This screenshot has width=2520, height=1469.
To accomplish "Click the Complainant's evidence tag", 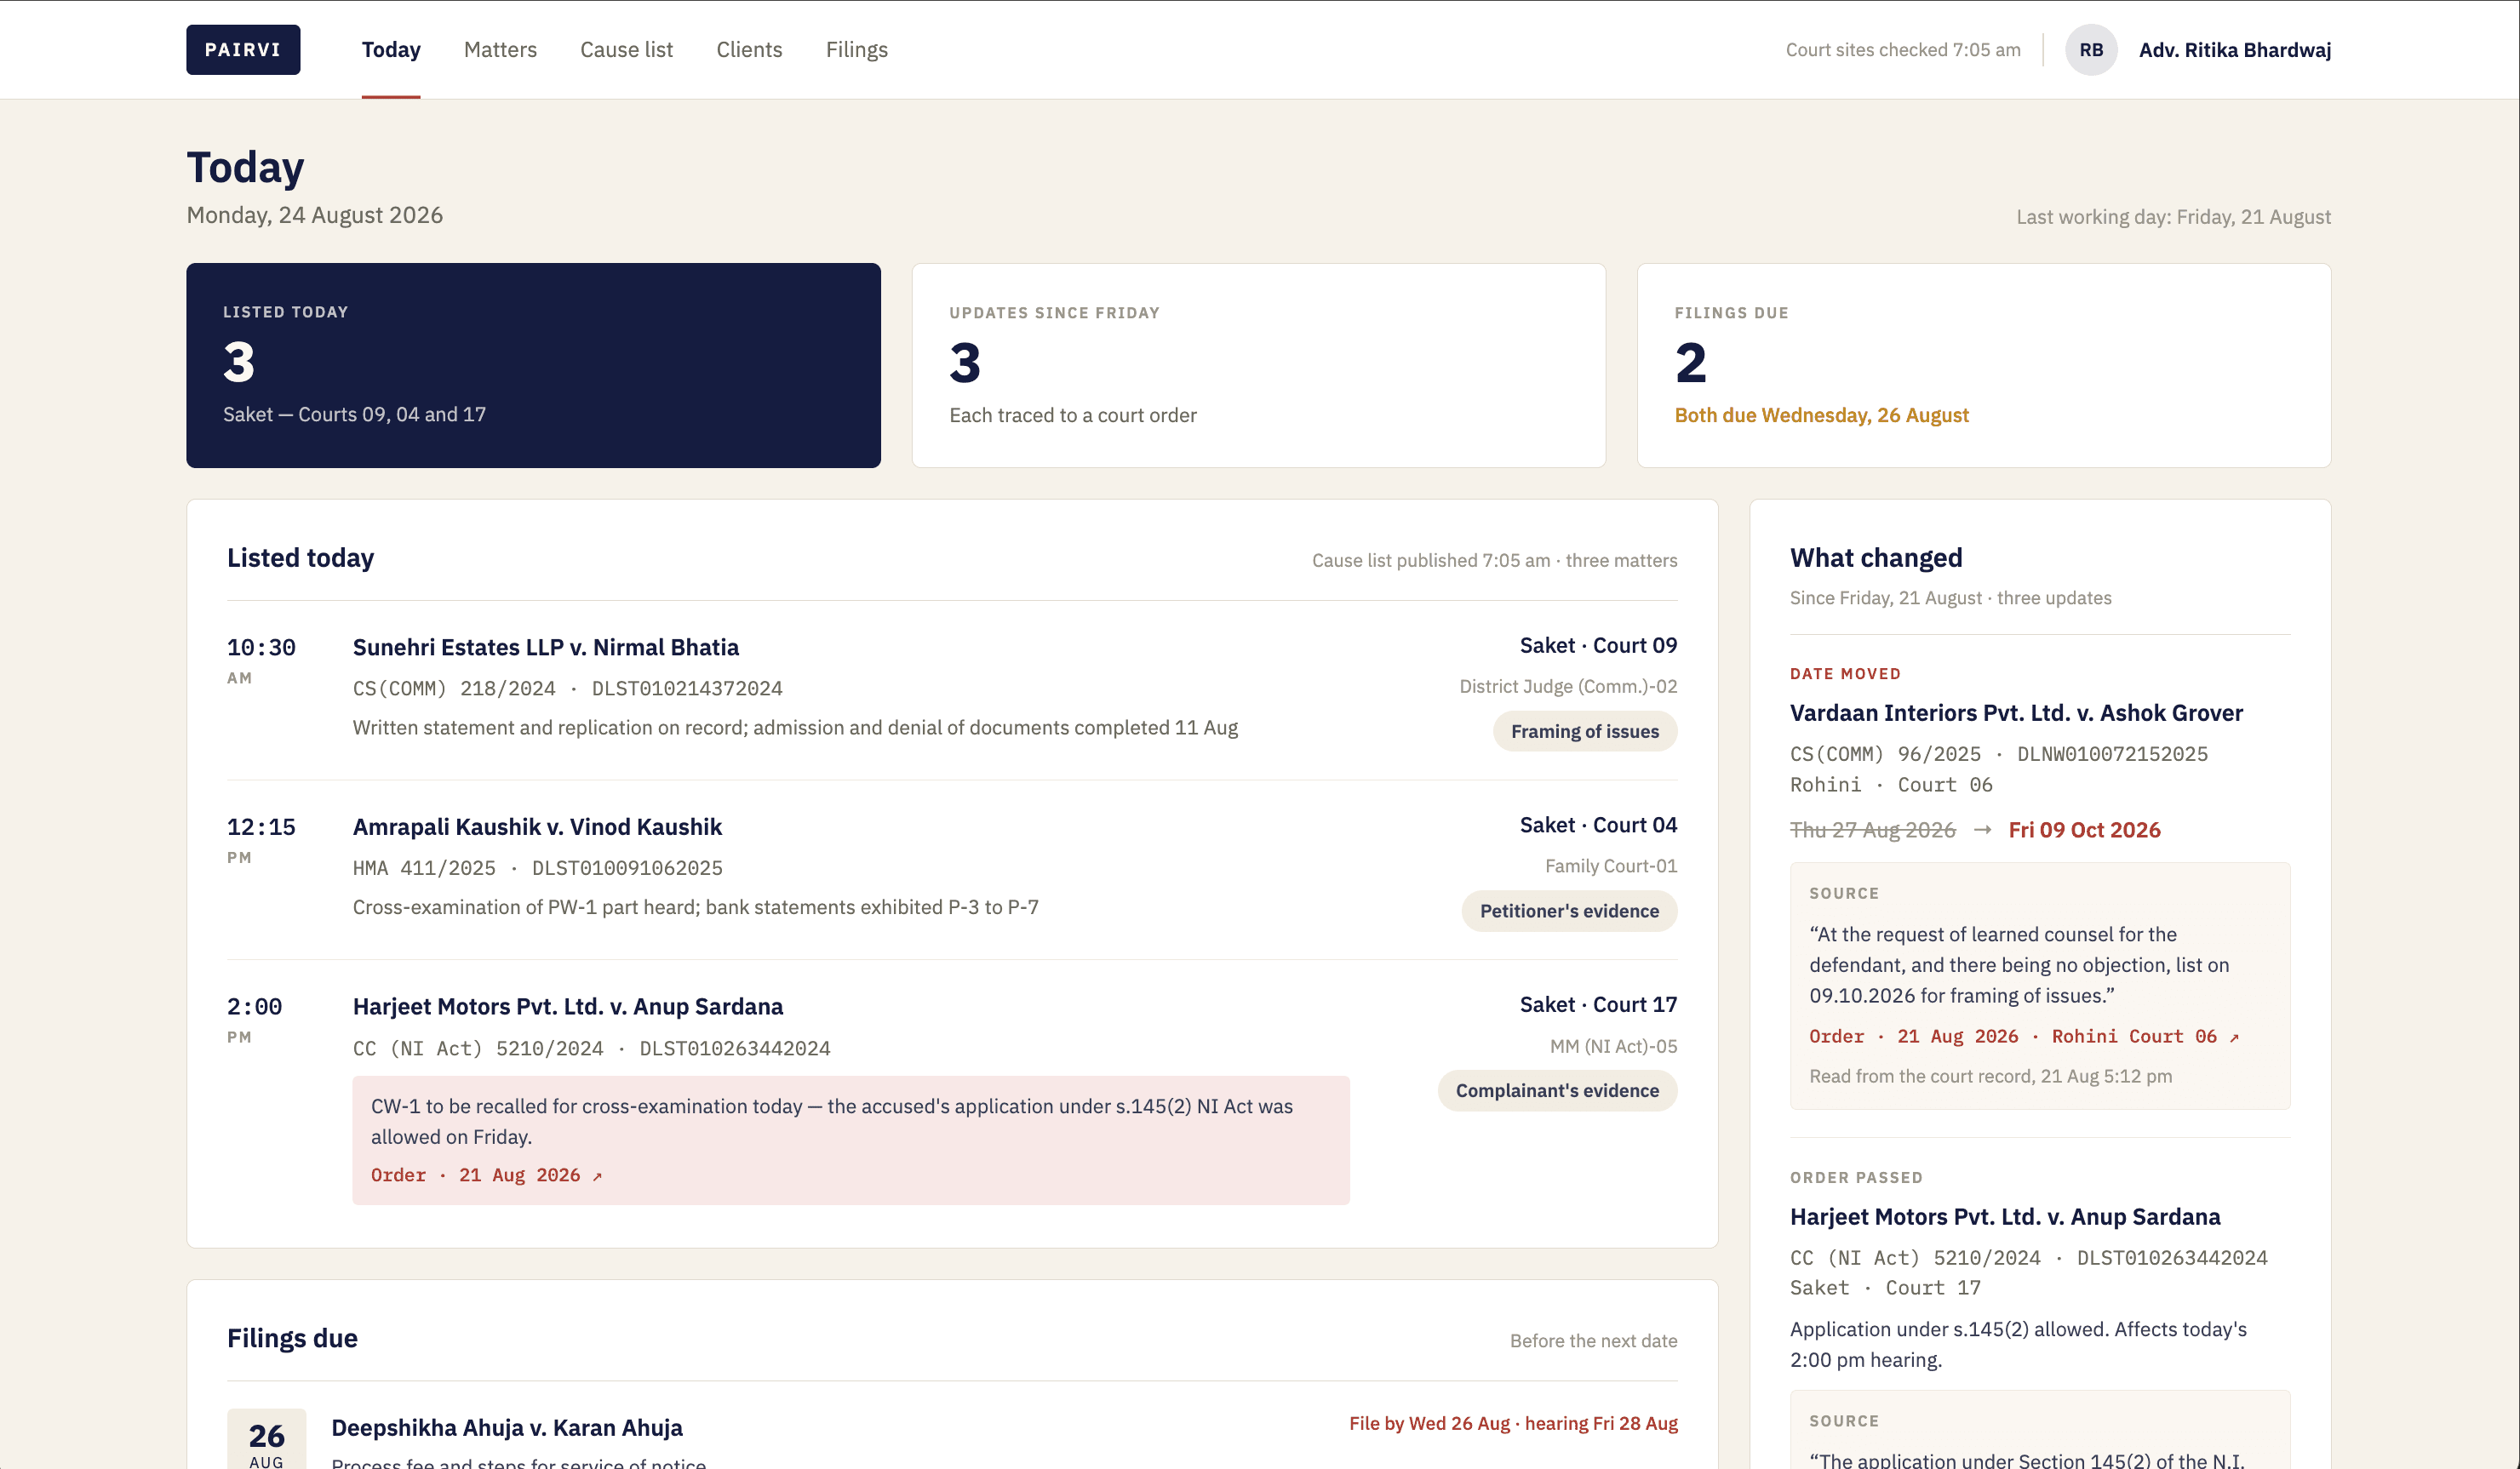I will point(1557,1090).
